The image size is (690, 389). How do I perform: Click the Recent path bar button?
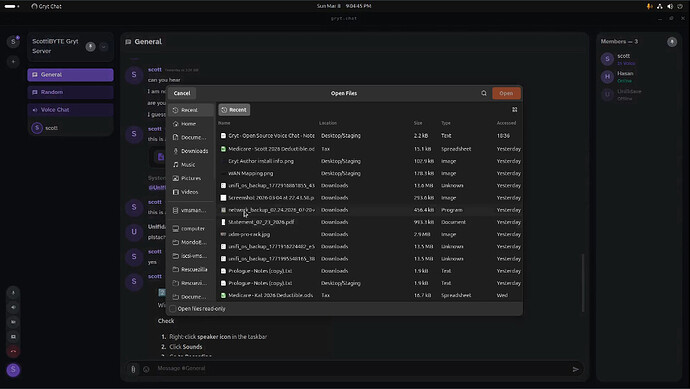(234, 110)
